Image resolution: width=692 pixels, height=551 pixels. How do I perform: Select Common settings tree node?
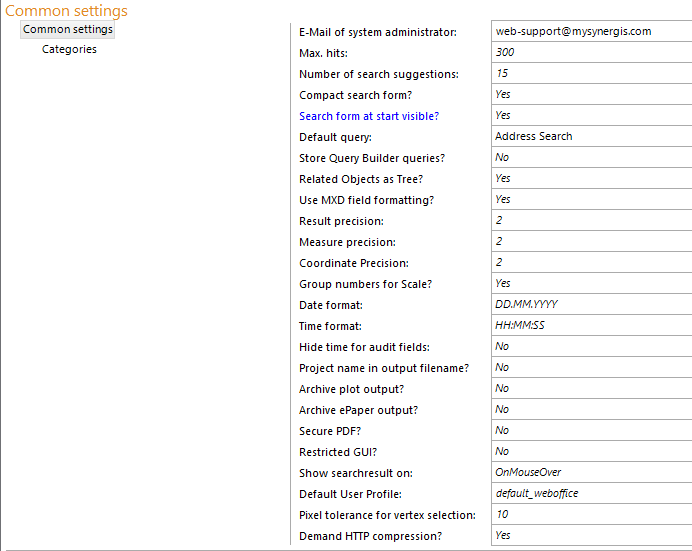(x=68, y=29)
